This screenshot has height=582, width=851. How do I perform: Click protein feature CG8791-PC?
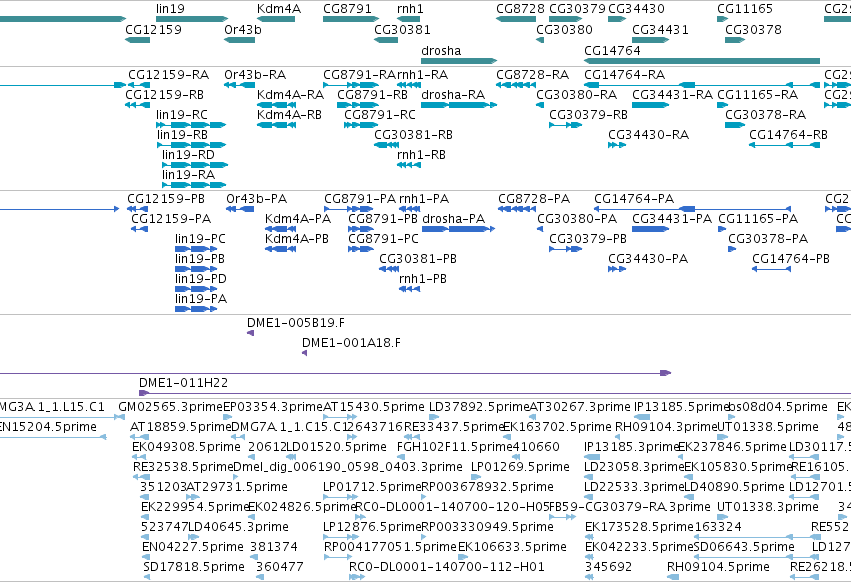360,249
